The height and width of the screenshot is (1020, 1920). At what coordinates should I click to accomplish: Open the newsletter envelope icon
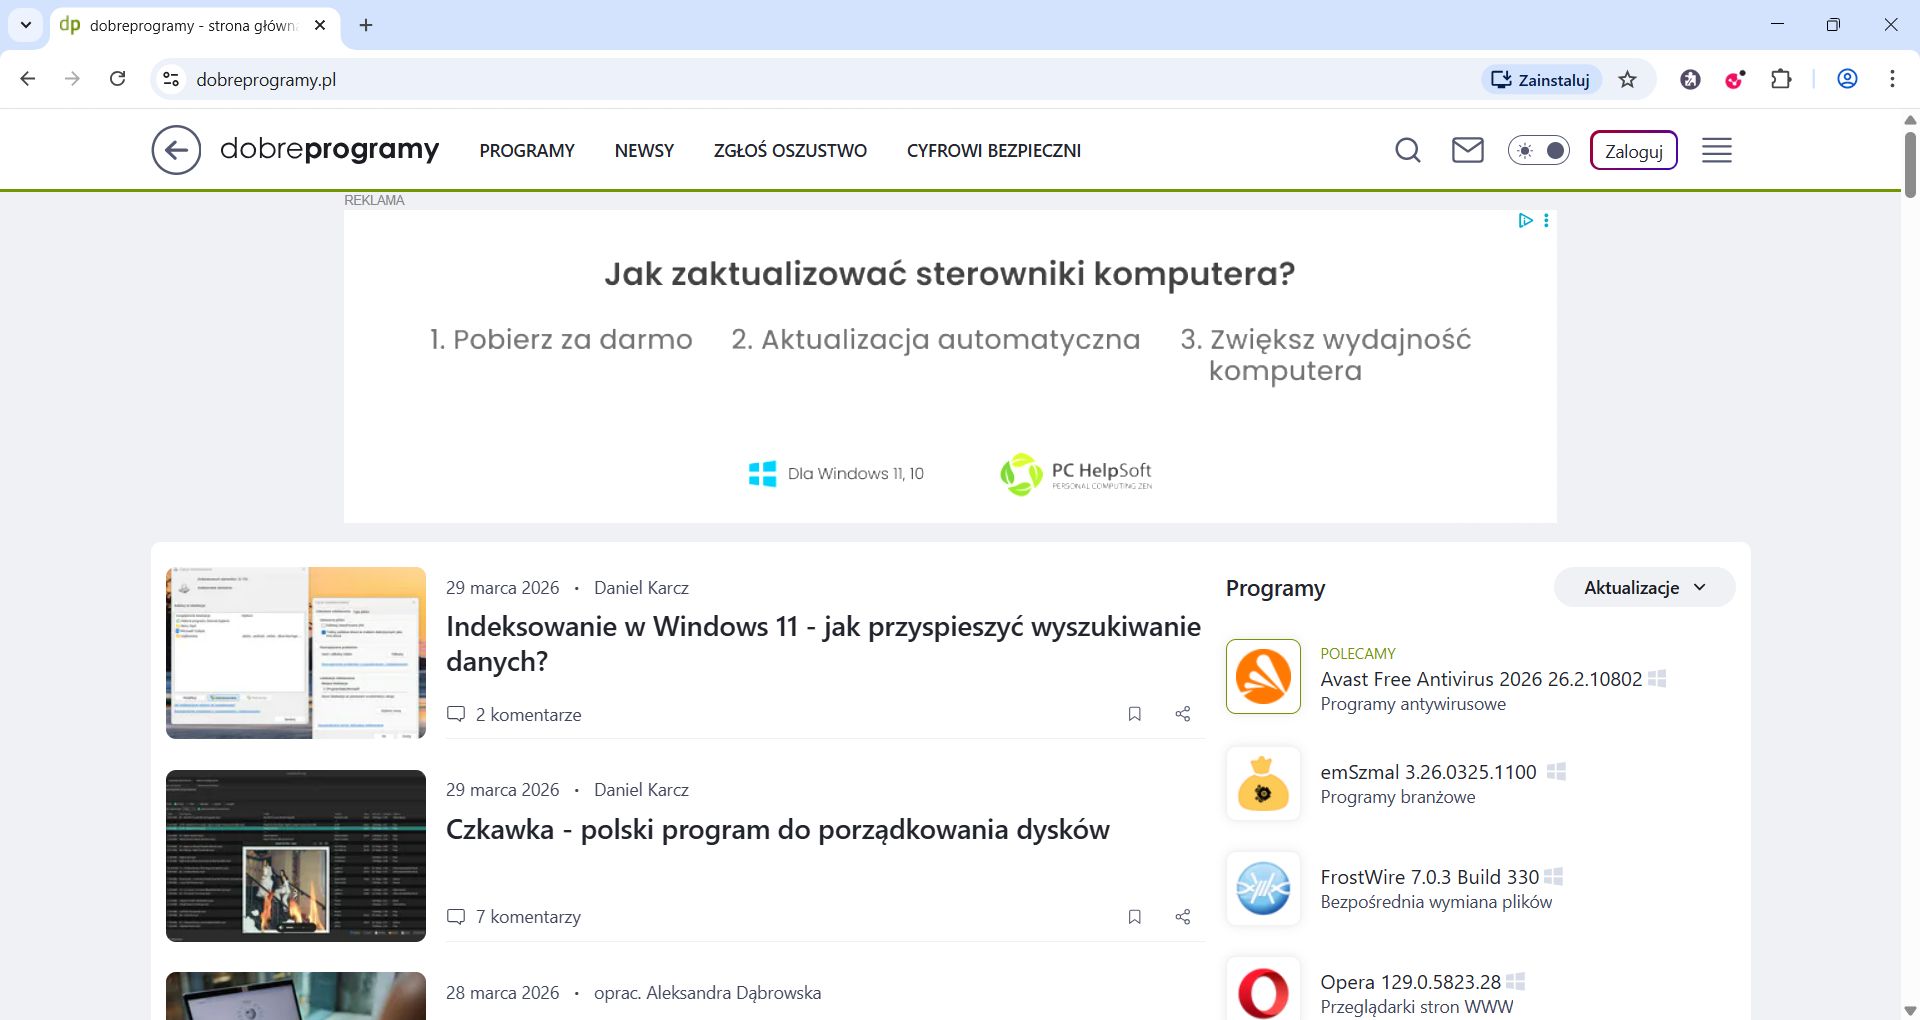tap(1468, 150)
